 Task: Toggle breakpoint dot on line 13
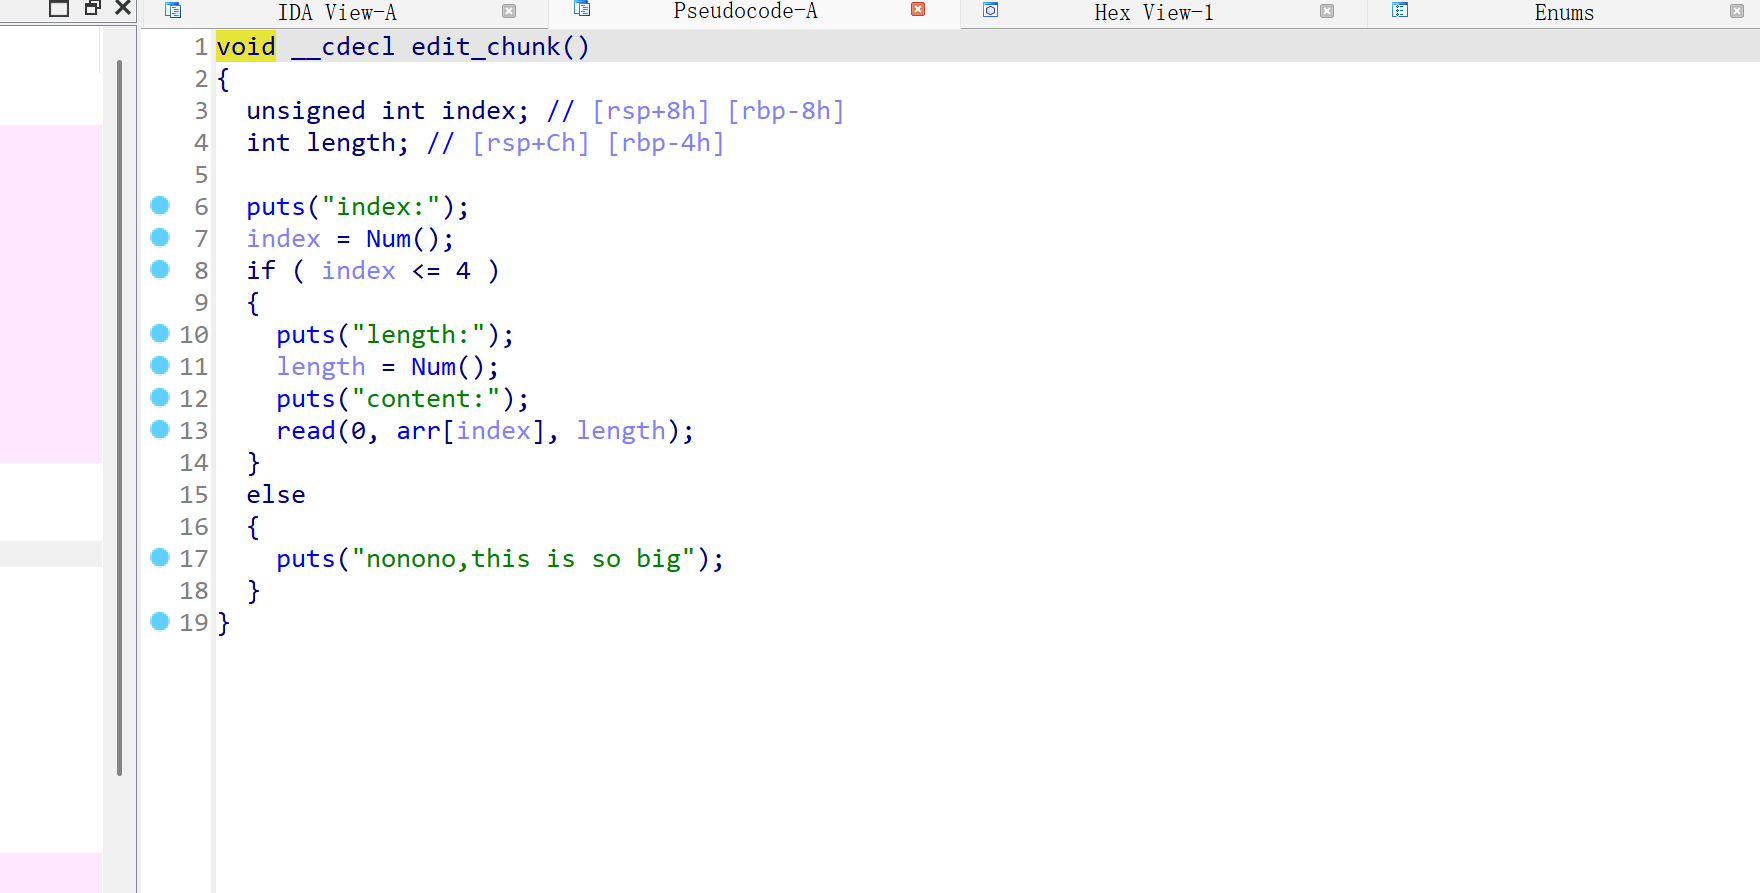click(160, 430)
